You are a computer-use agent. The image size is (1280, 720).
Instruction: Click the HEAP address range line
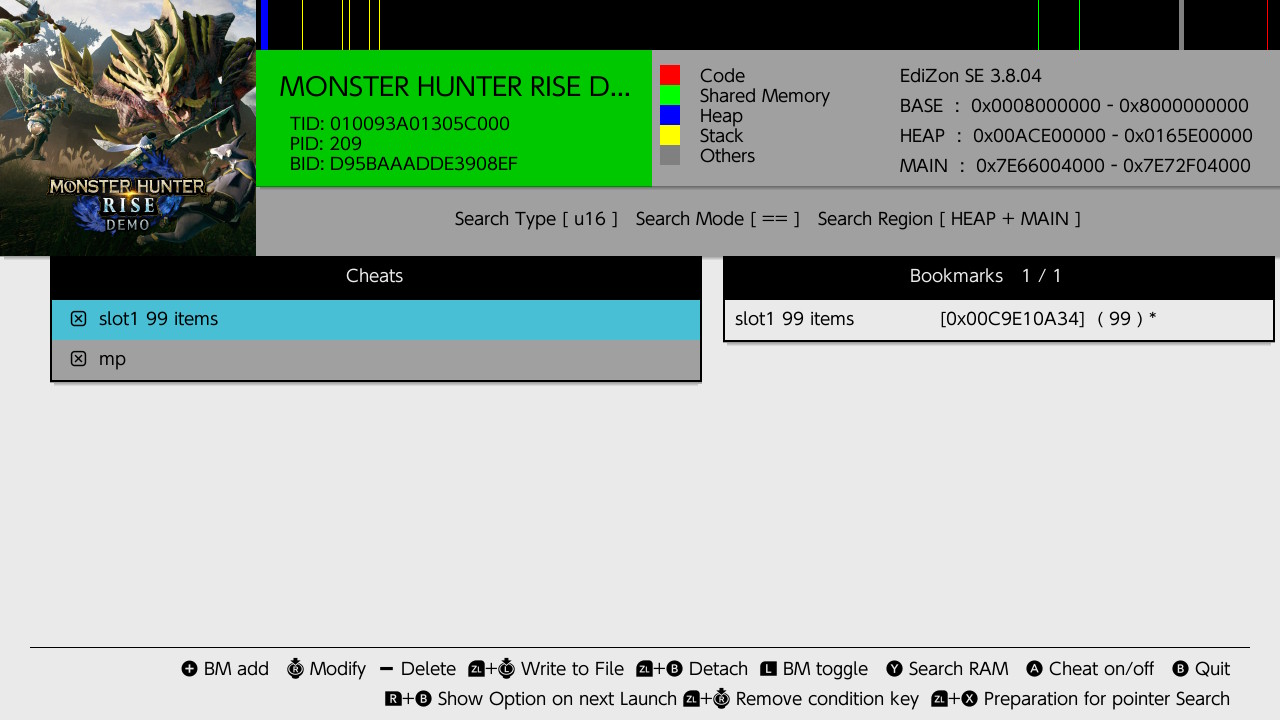[1076, 136]
